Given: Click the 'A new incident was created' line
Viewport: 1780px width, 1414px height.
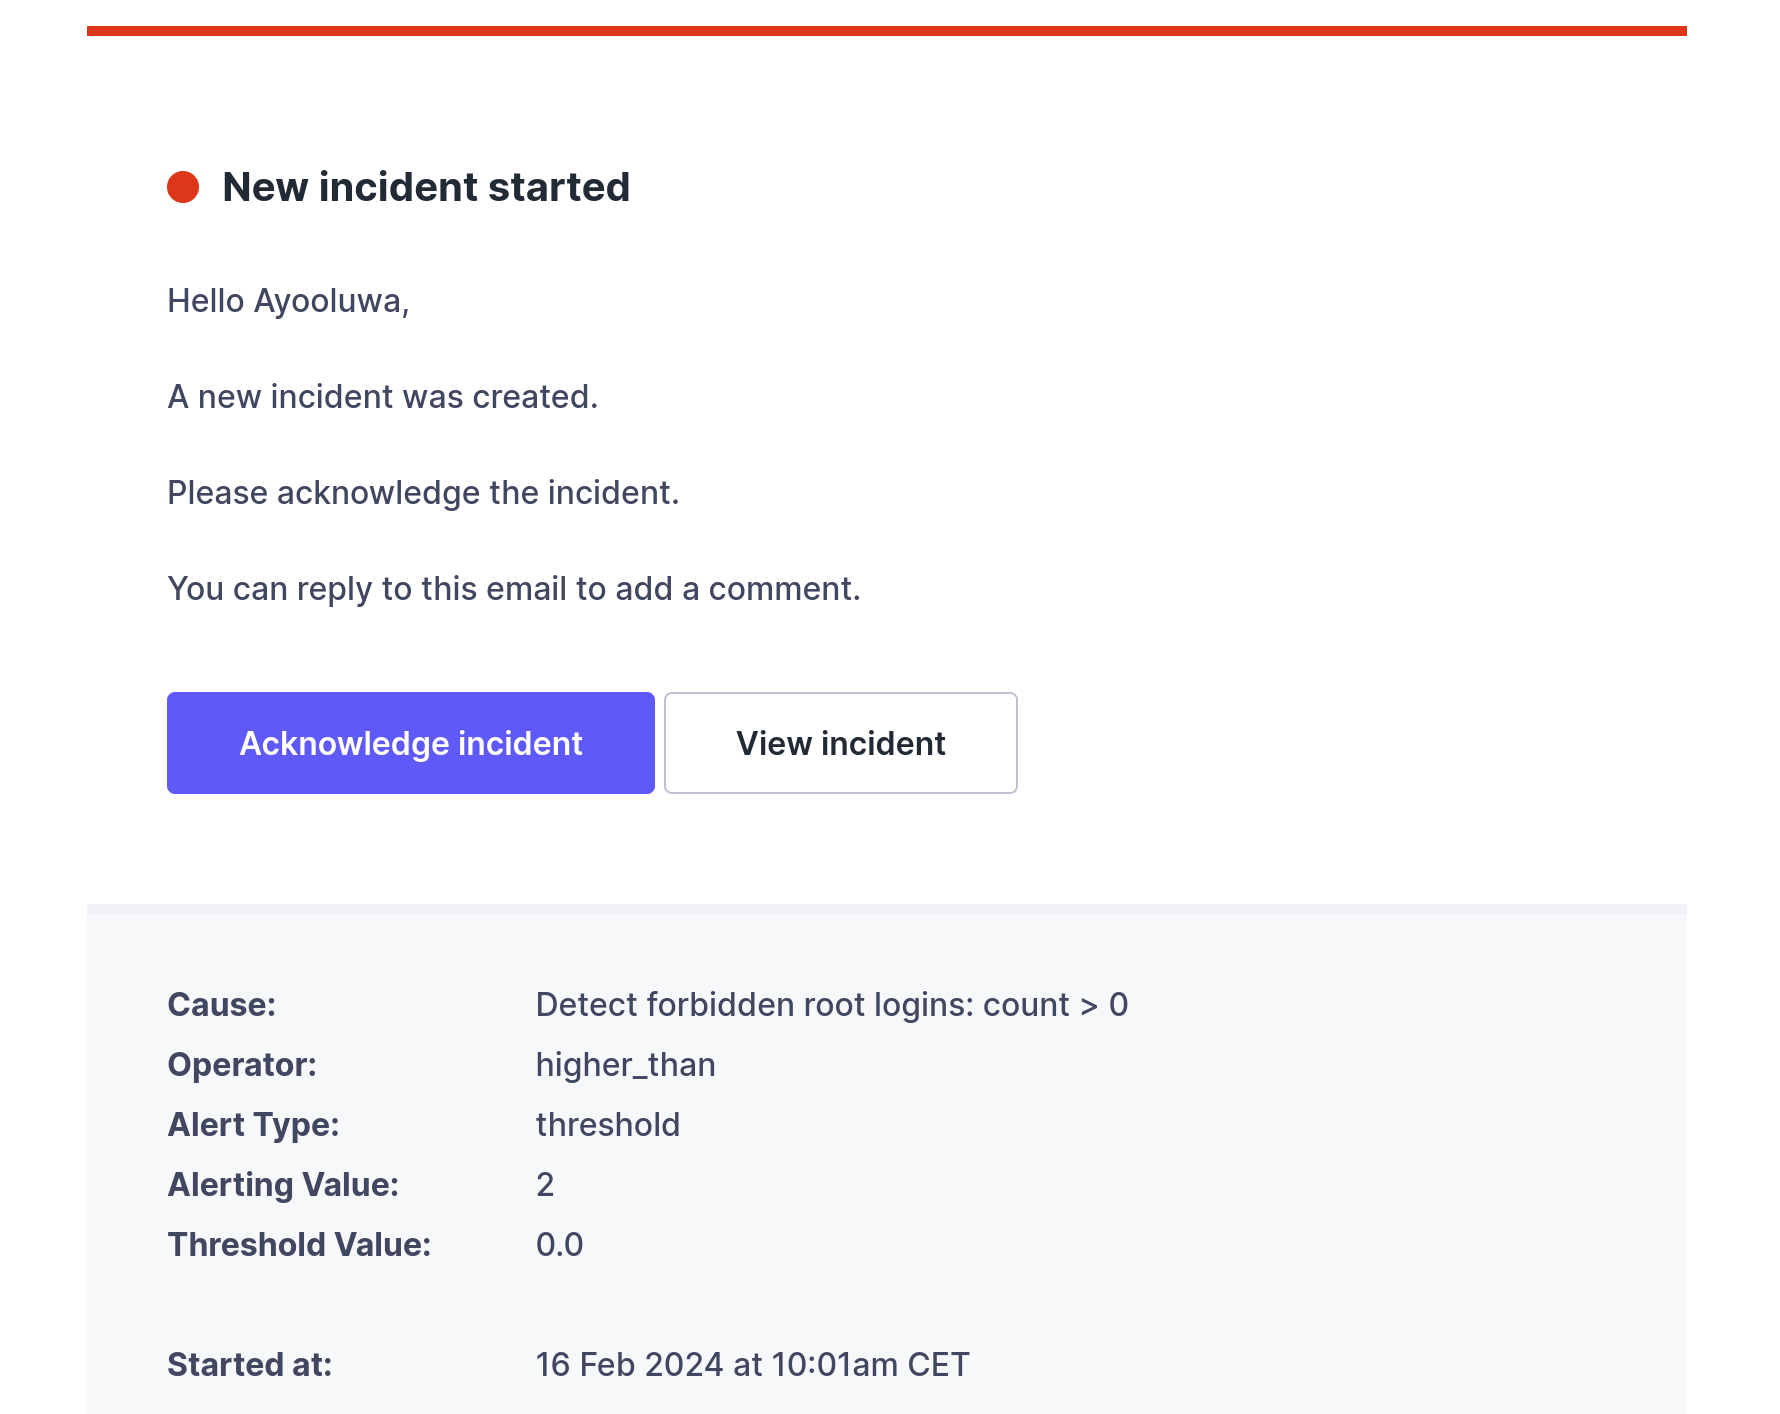Looking at the screenshot, I should pyautogui.click(x=382, y=397).
